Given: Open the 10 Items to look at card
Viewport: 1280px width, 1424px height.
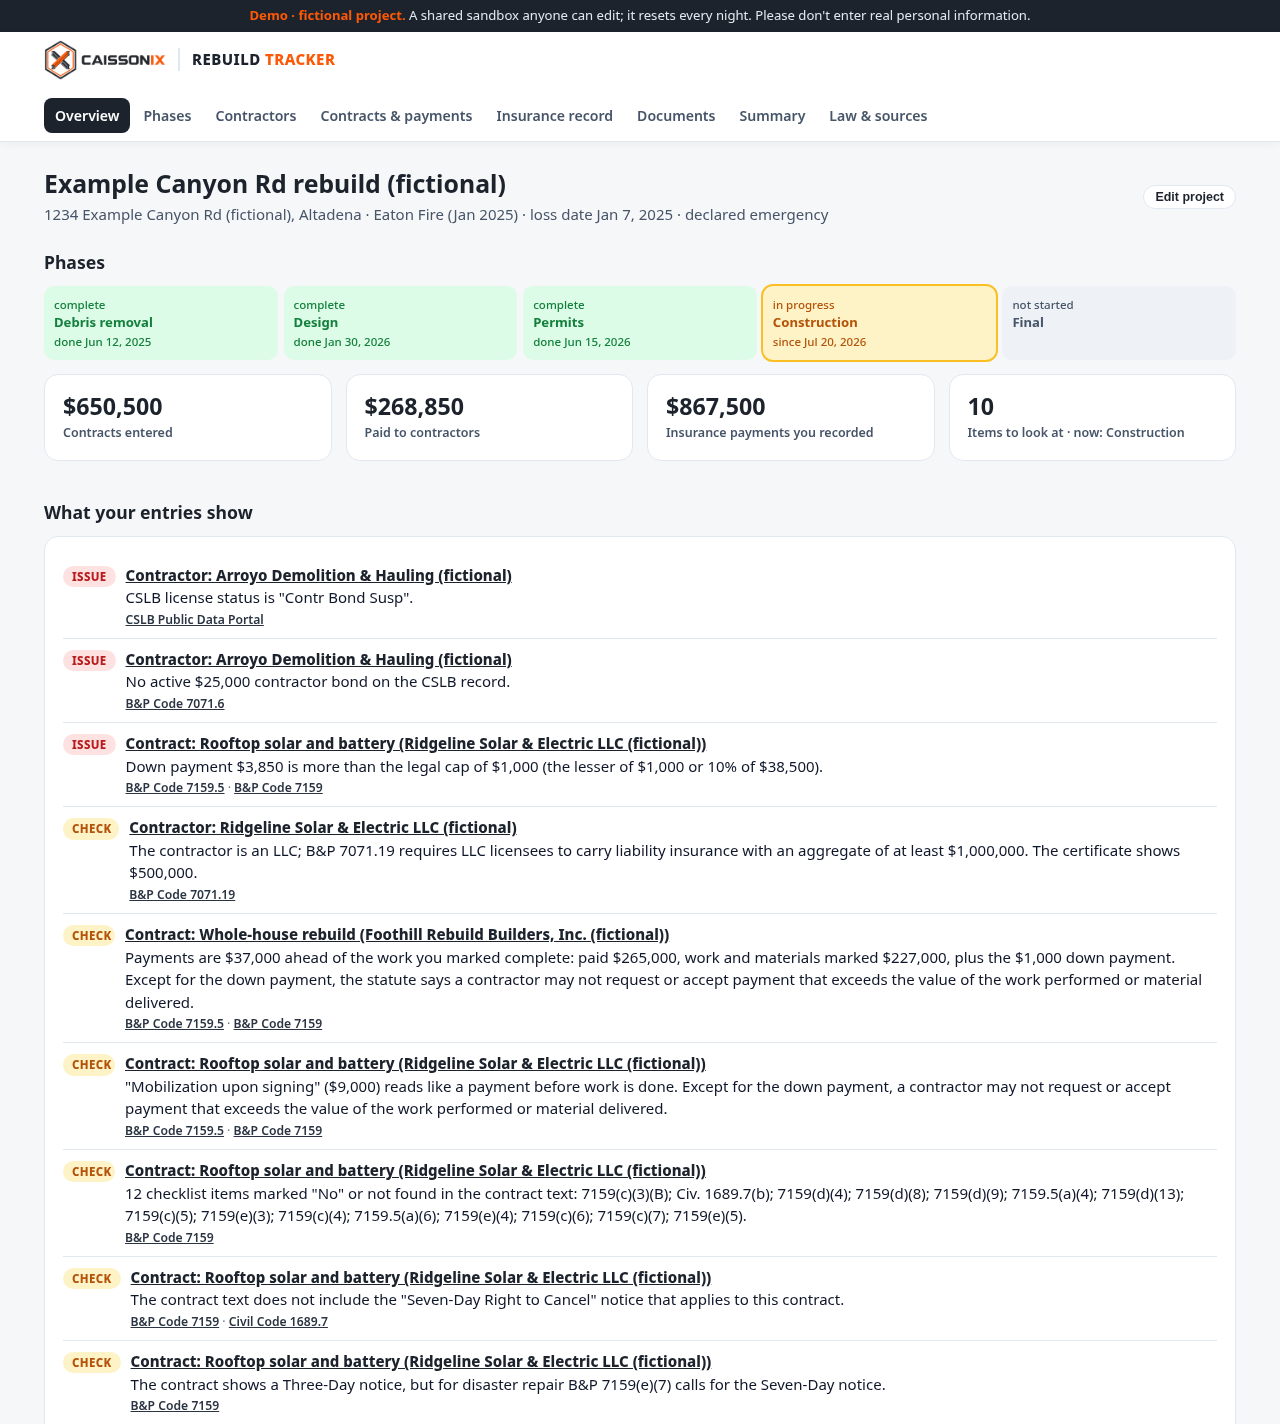Looking at the screenshot, I should (x=1092, y=417).
